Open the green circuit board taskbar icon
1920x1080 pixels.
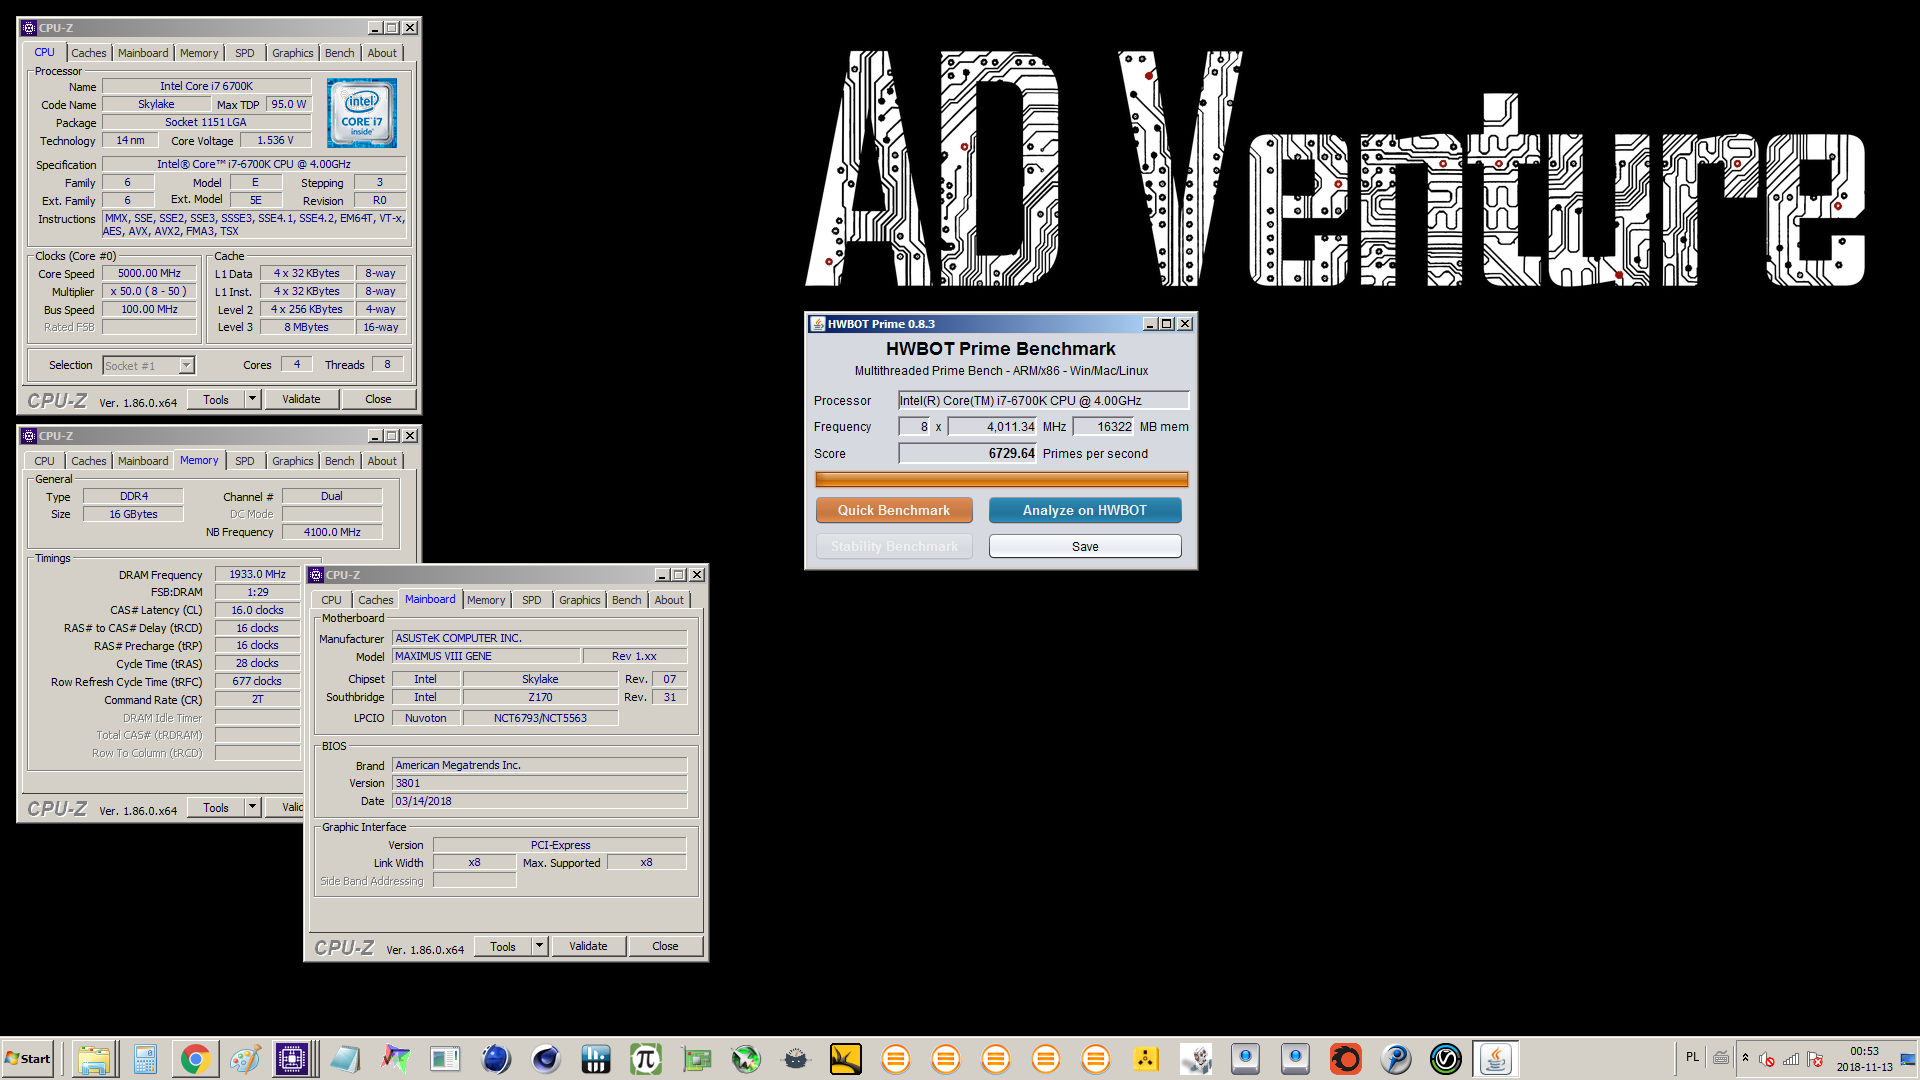(696, 1059)
